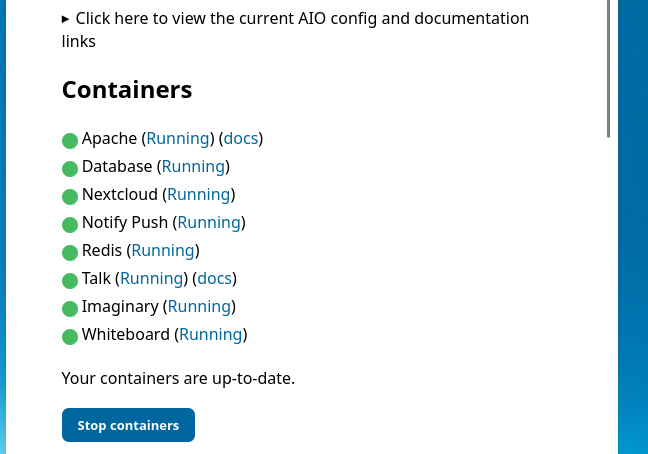
Task: View the Nextcloud Running status link
Action: tap(198, 194)
